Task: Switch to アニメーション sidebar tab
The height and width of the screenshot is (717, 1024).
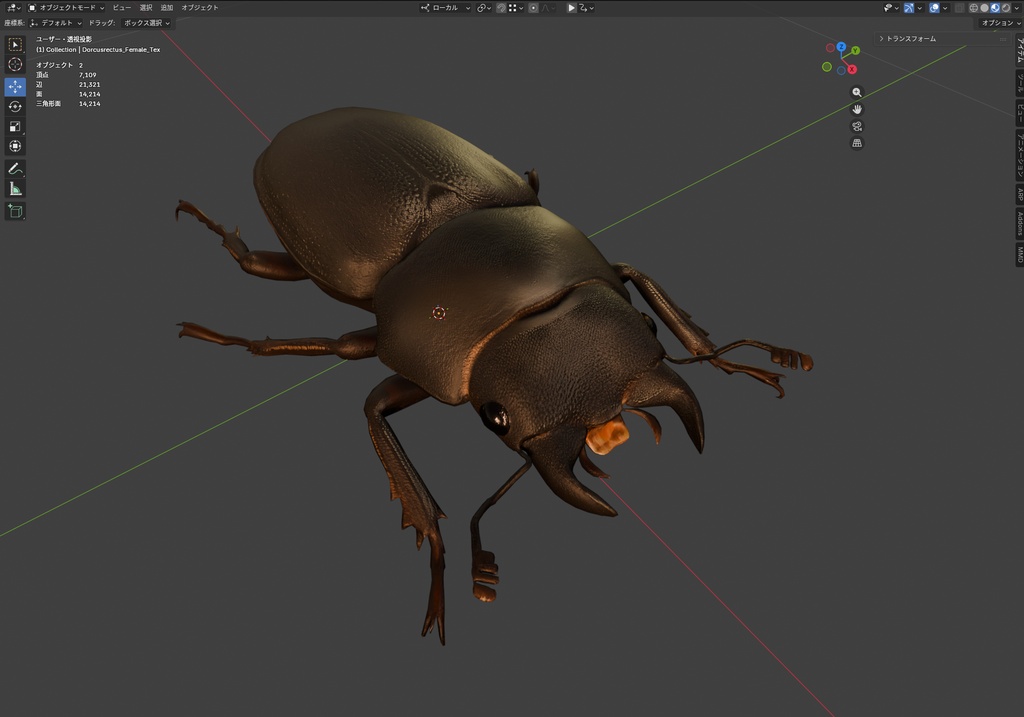Action: (x=1019, y=155)
